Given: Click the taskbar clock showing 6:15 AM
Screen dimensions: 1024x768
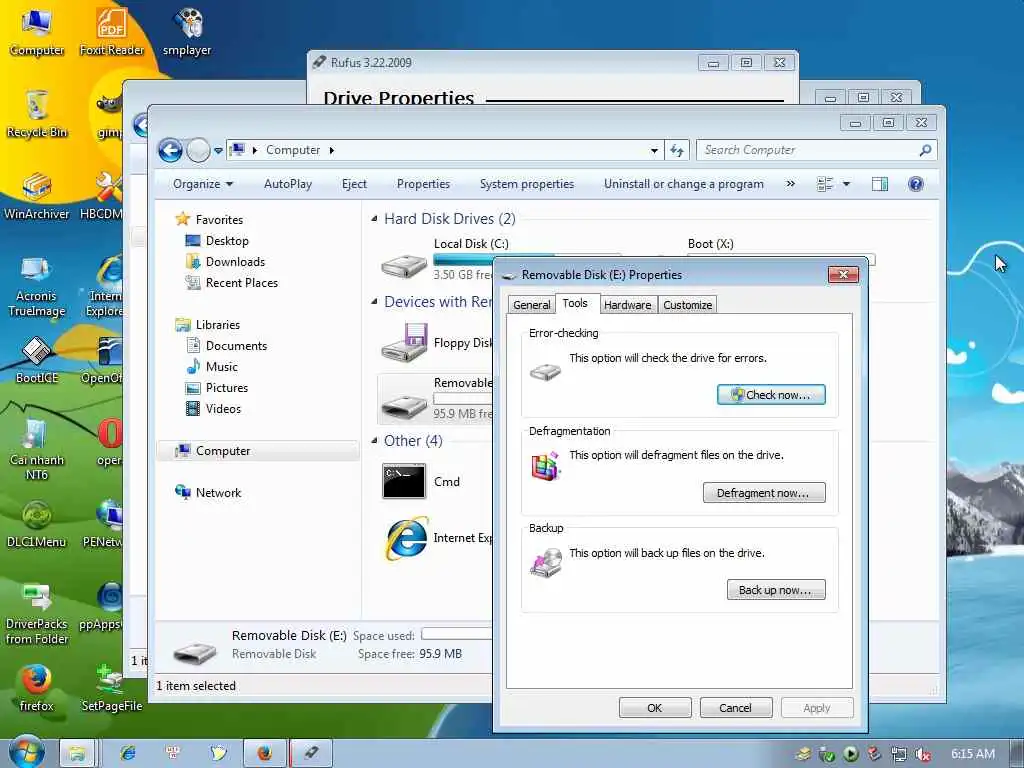Looking at the screenshot, I should pos(972,754).
